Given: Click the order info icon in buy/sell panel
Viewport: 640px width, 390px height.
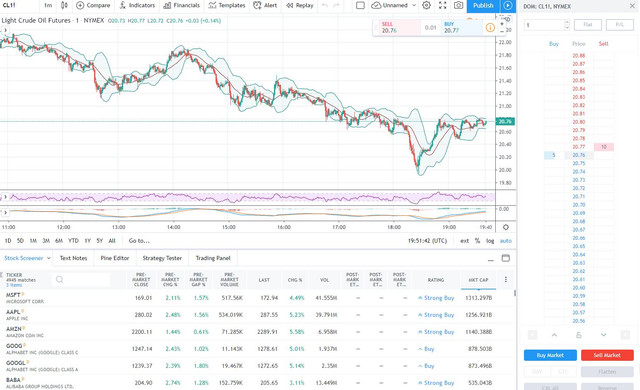Looking at the screenshot, I should pos(490,28).
